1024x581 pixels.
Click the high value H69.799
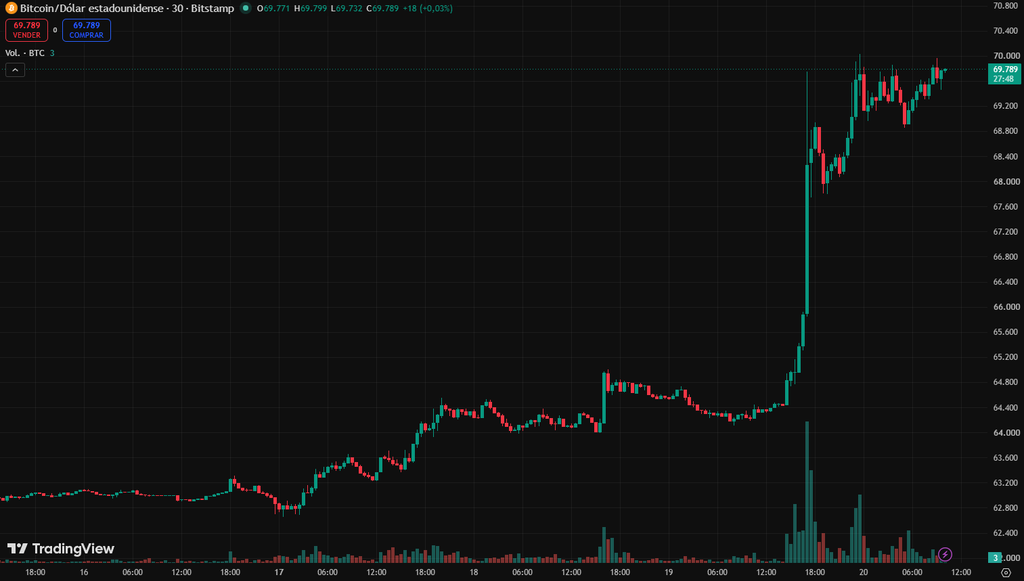310,8
